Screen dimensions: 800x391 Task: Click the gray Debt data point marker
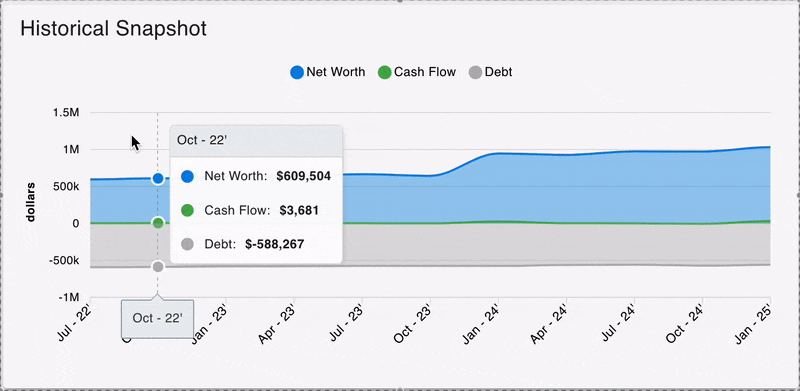point(158,266)
